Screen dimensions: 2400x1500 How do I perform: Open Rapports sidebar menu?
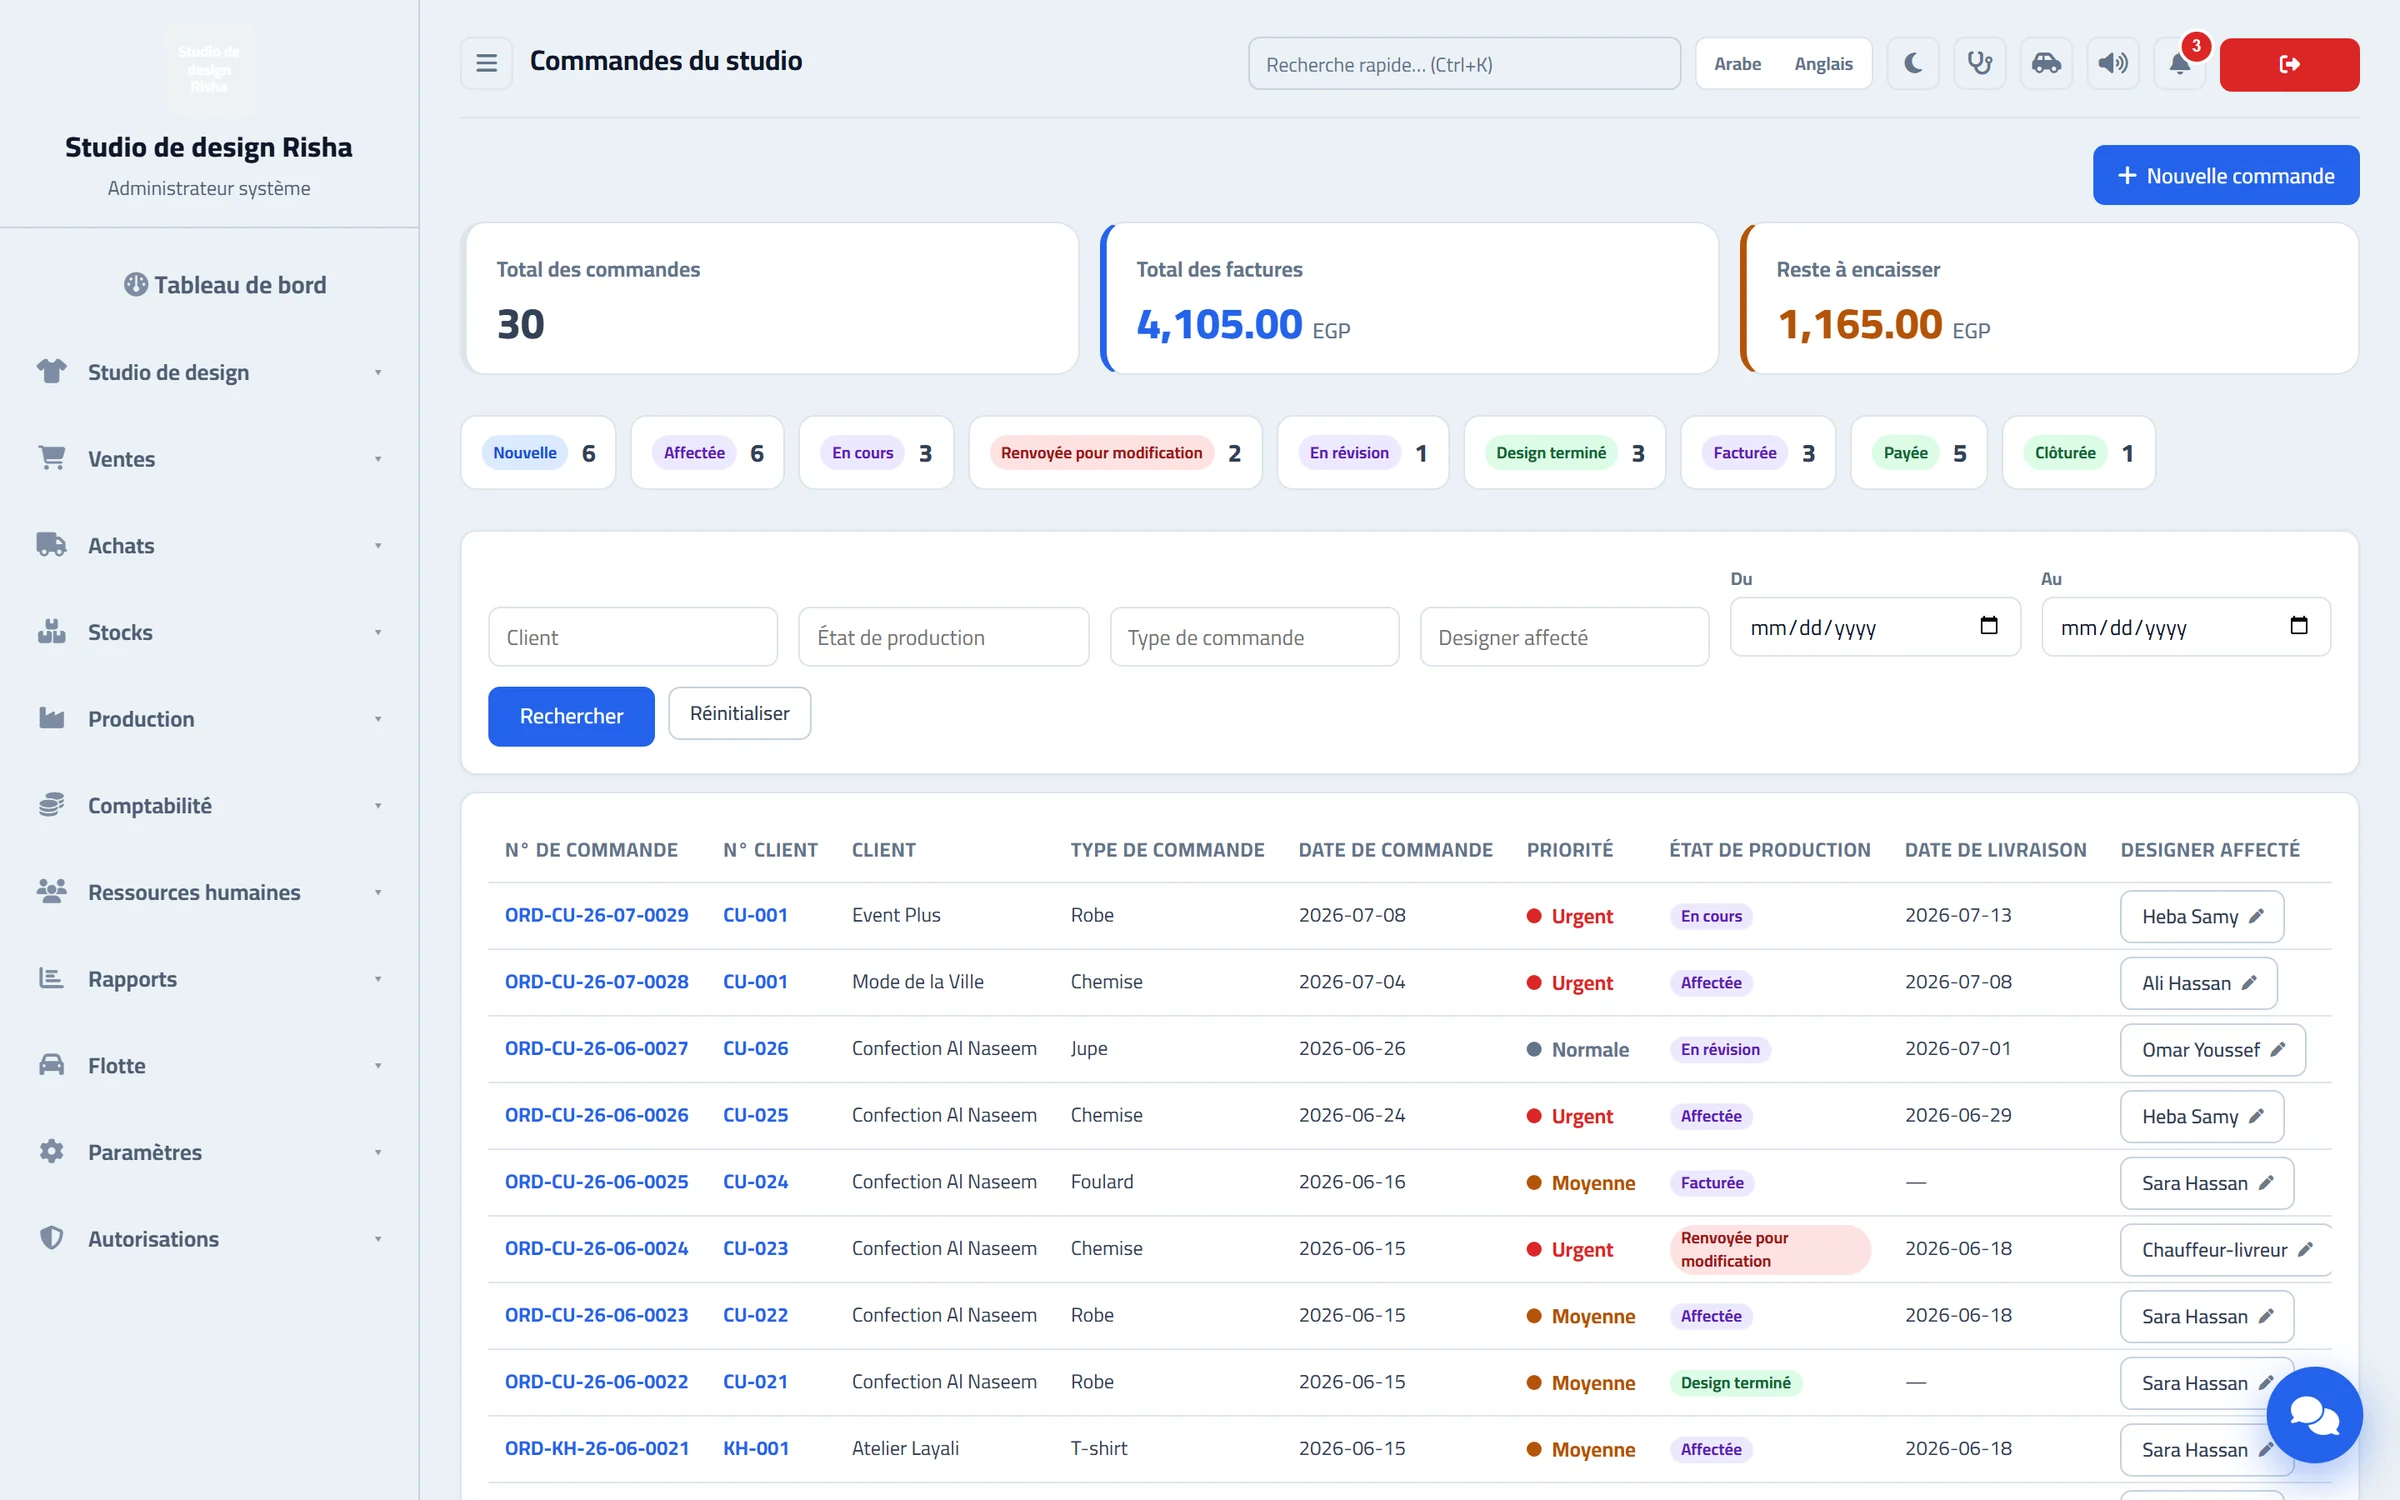(209, 979)
